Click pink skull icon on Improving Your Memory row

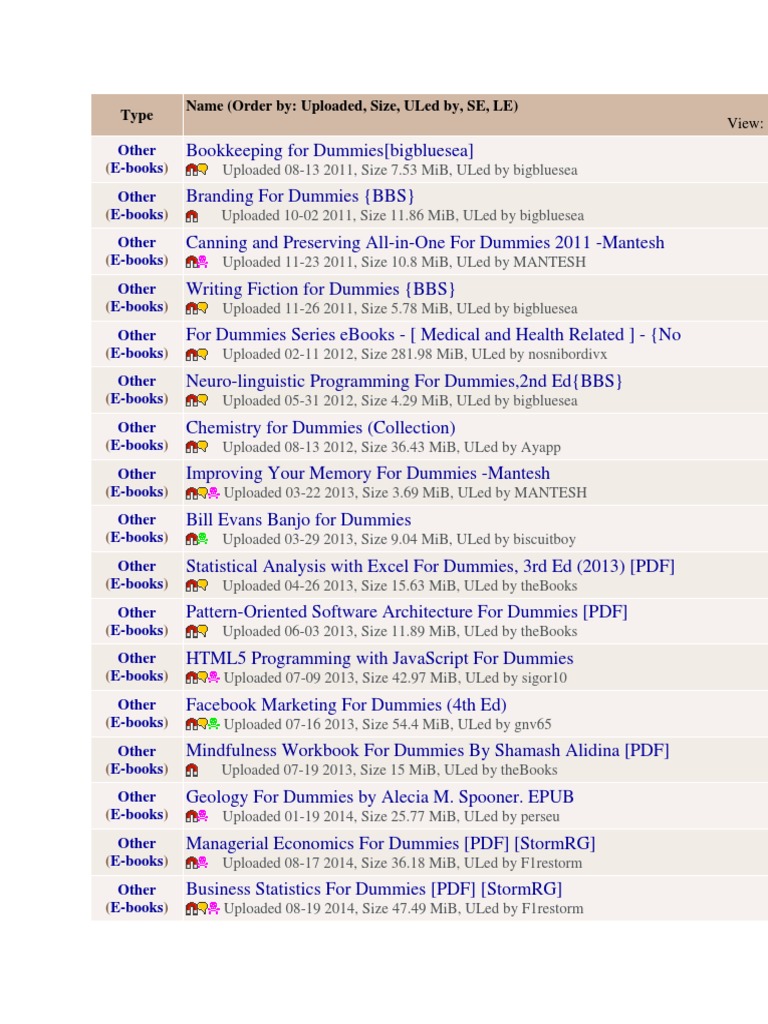[x=214, y=492]
